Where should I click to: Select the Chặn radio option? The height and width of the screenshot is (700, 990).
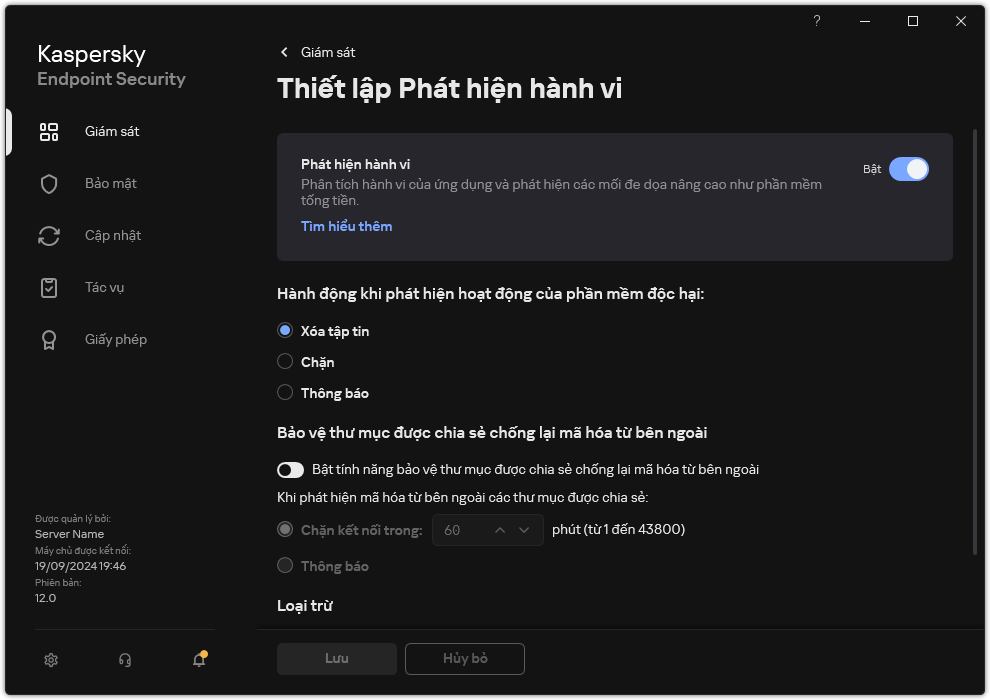(x=285, y=362)
